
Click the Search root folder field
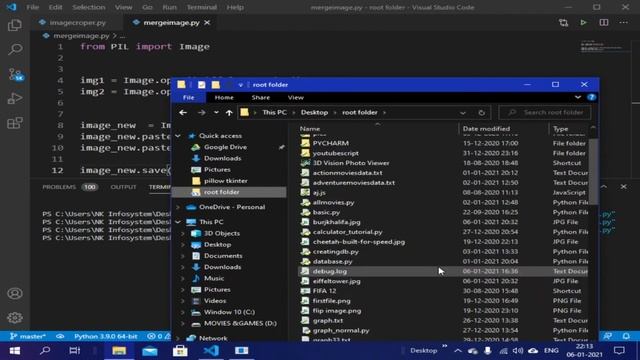coord(545,113)
